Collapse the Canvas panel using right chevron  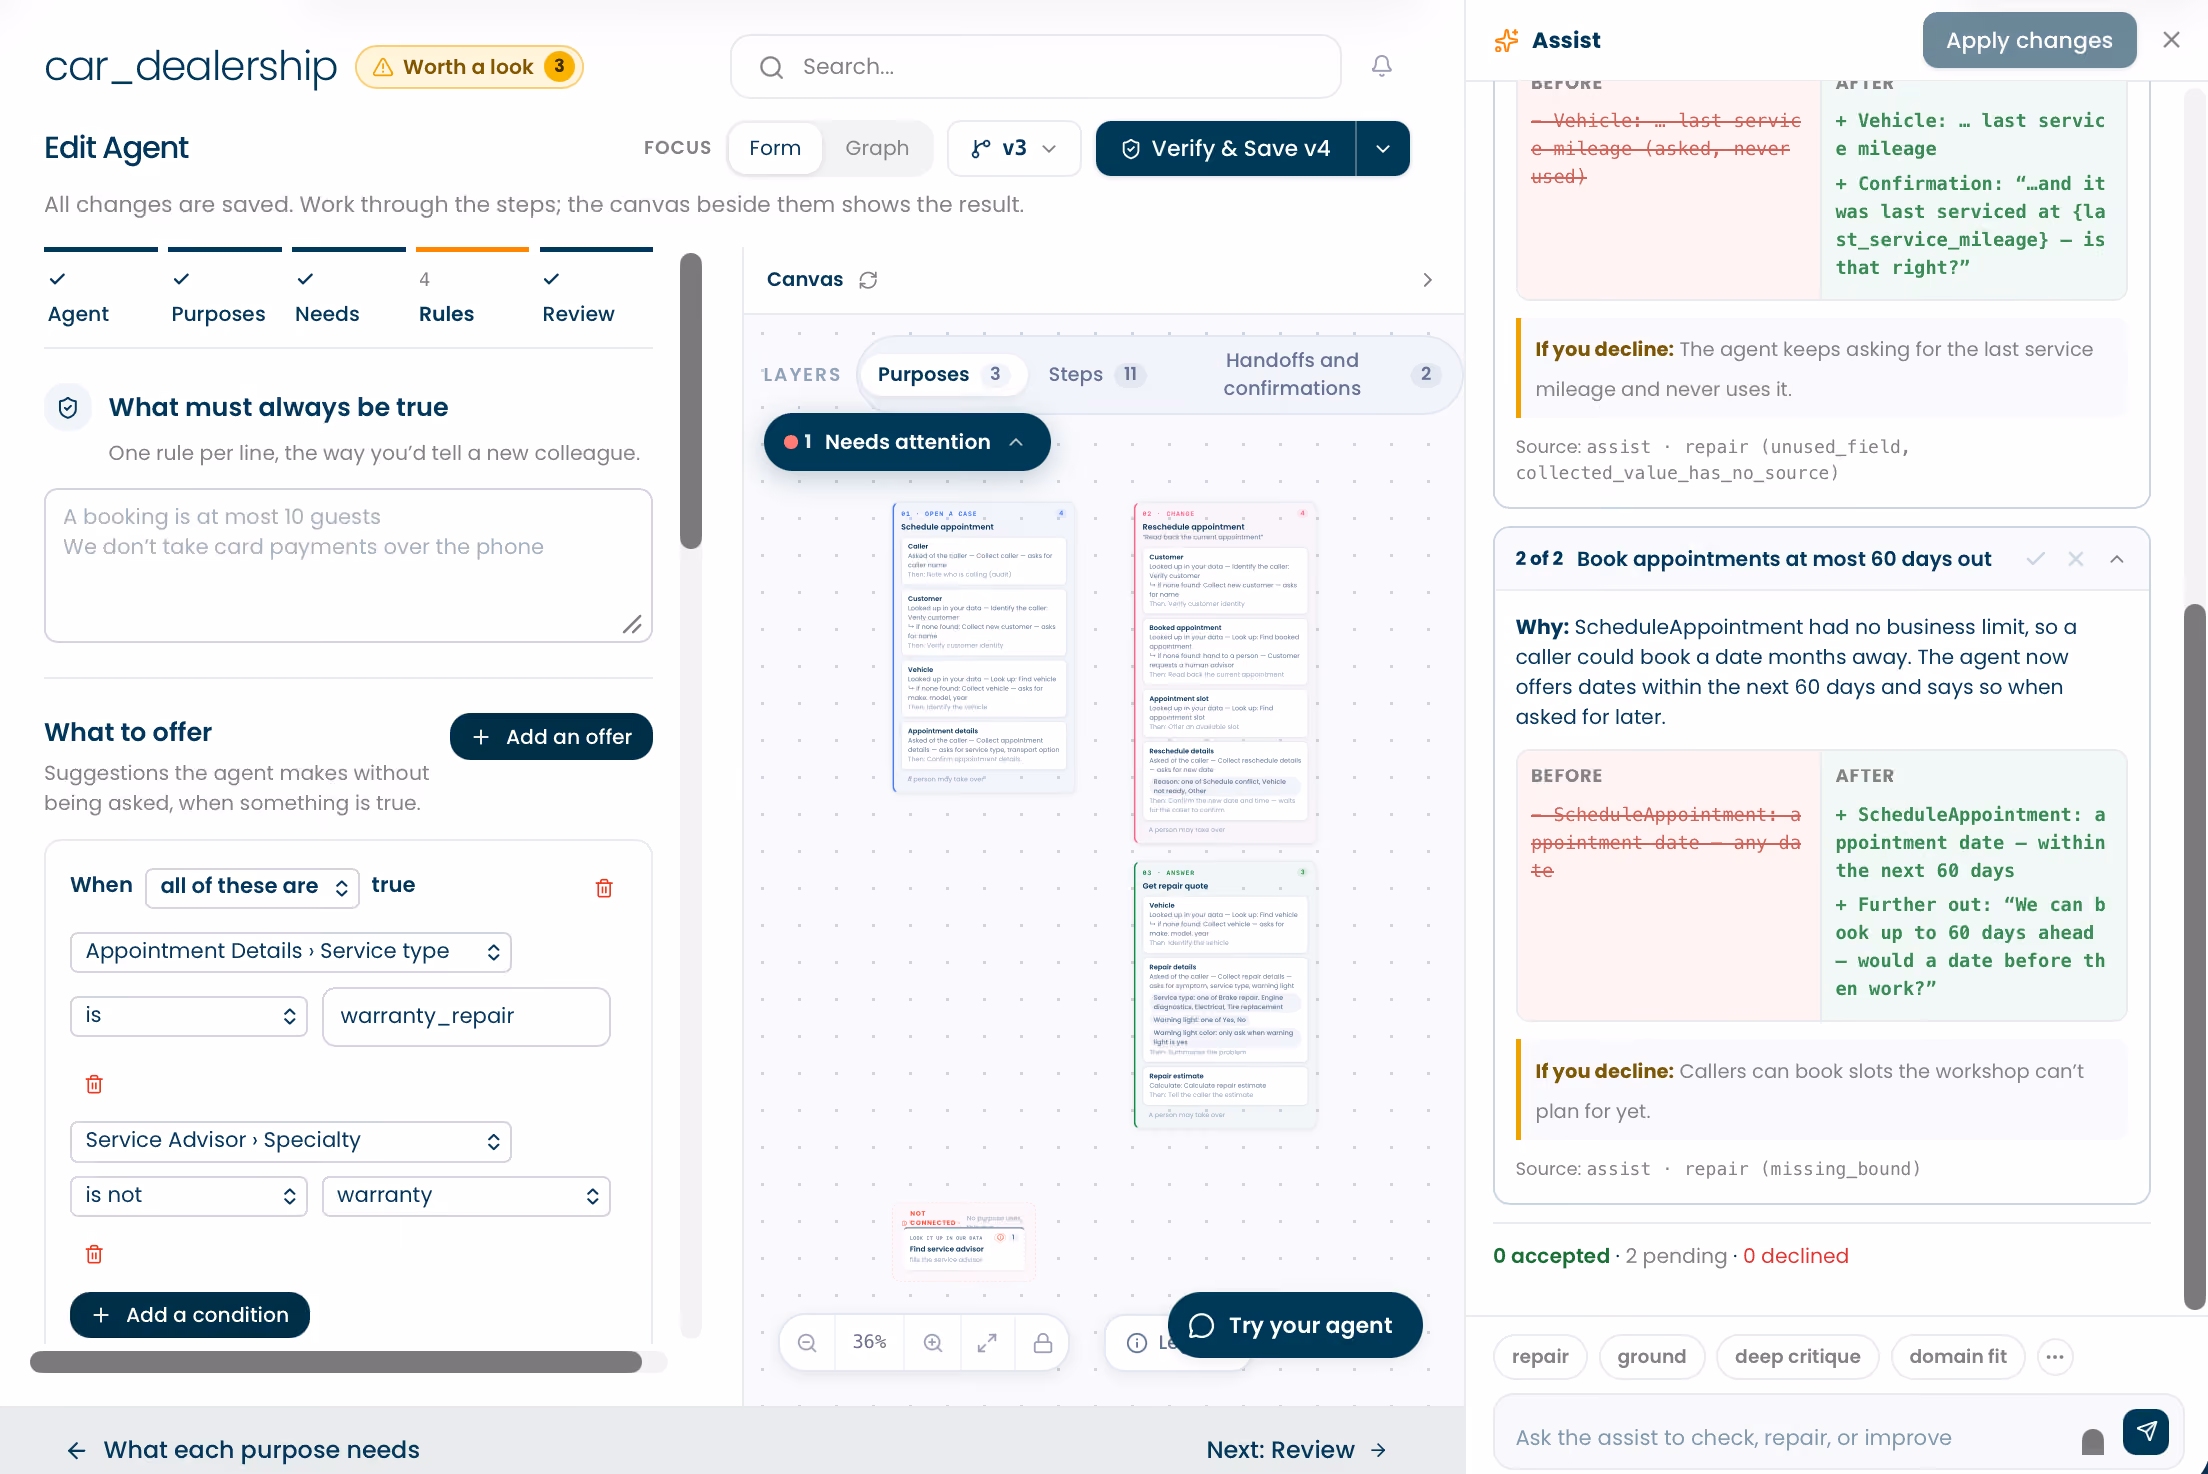coord(1427,280)
